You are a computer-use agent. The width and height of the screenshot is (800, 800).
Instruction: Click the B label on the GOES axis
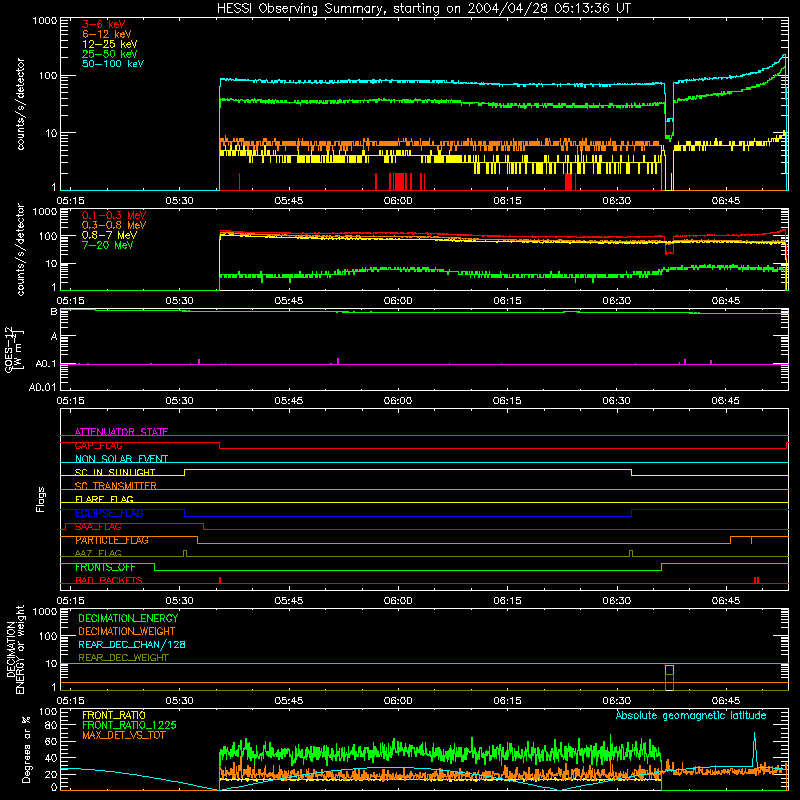pyautogui.click(x=54, y=312)
